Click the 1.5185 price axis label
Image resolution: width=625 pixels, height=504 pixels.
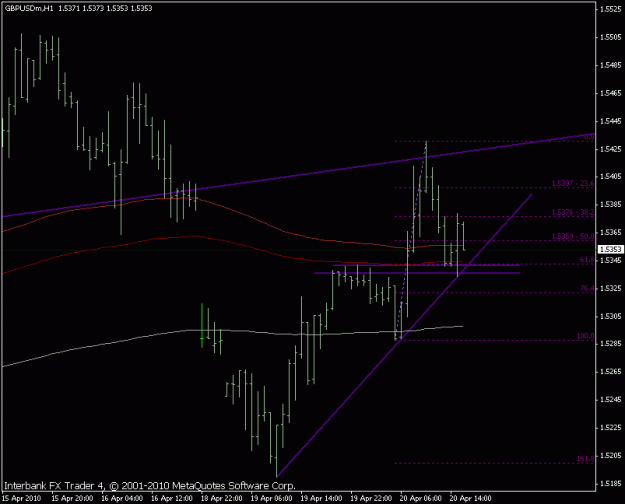pos(611,483)
